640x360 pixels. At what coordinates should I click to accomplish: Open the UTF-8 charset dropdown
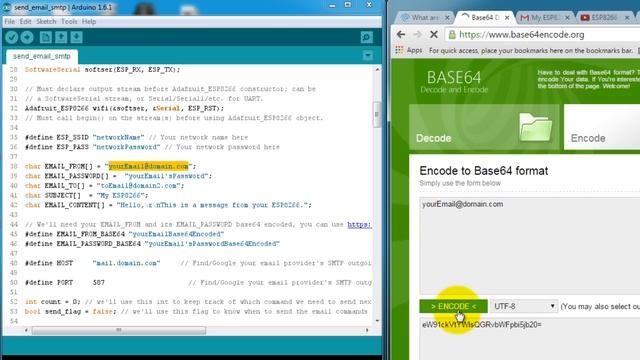point(524,306)
